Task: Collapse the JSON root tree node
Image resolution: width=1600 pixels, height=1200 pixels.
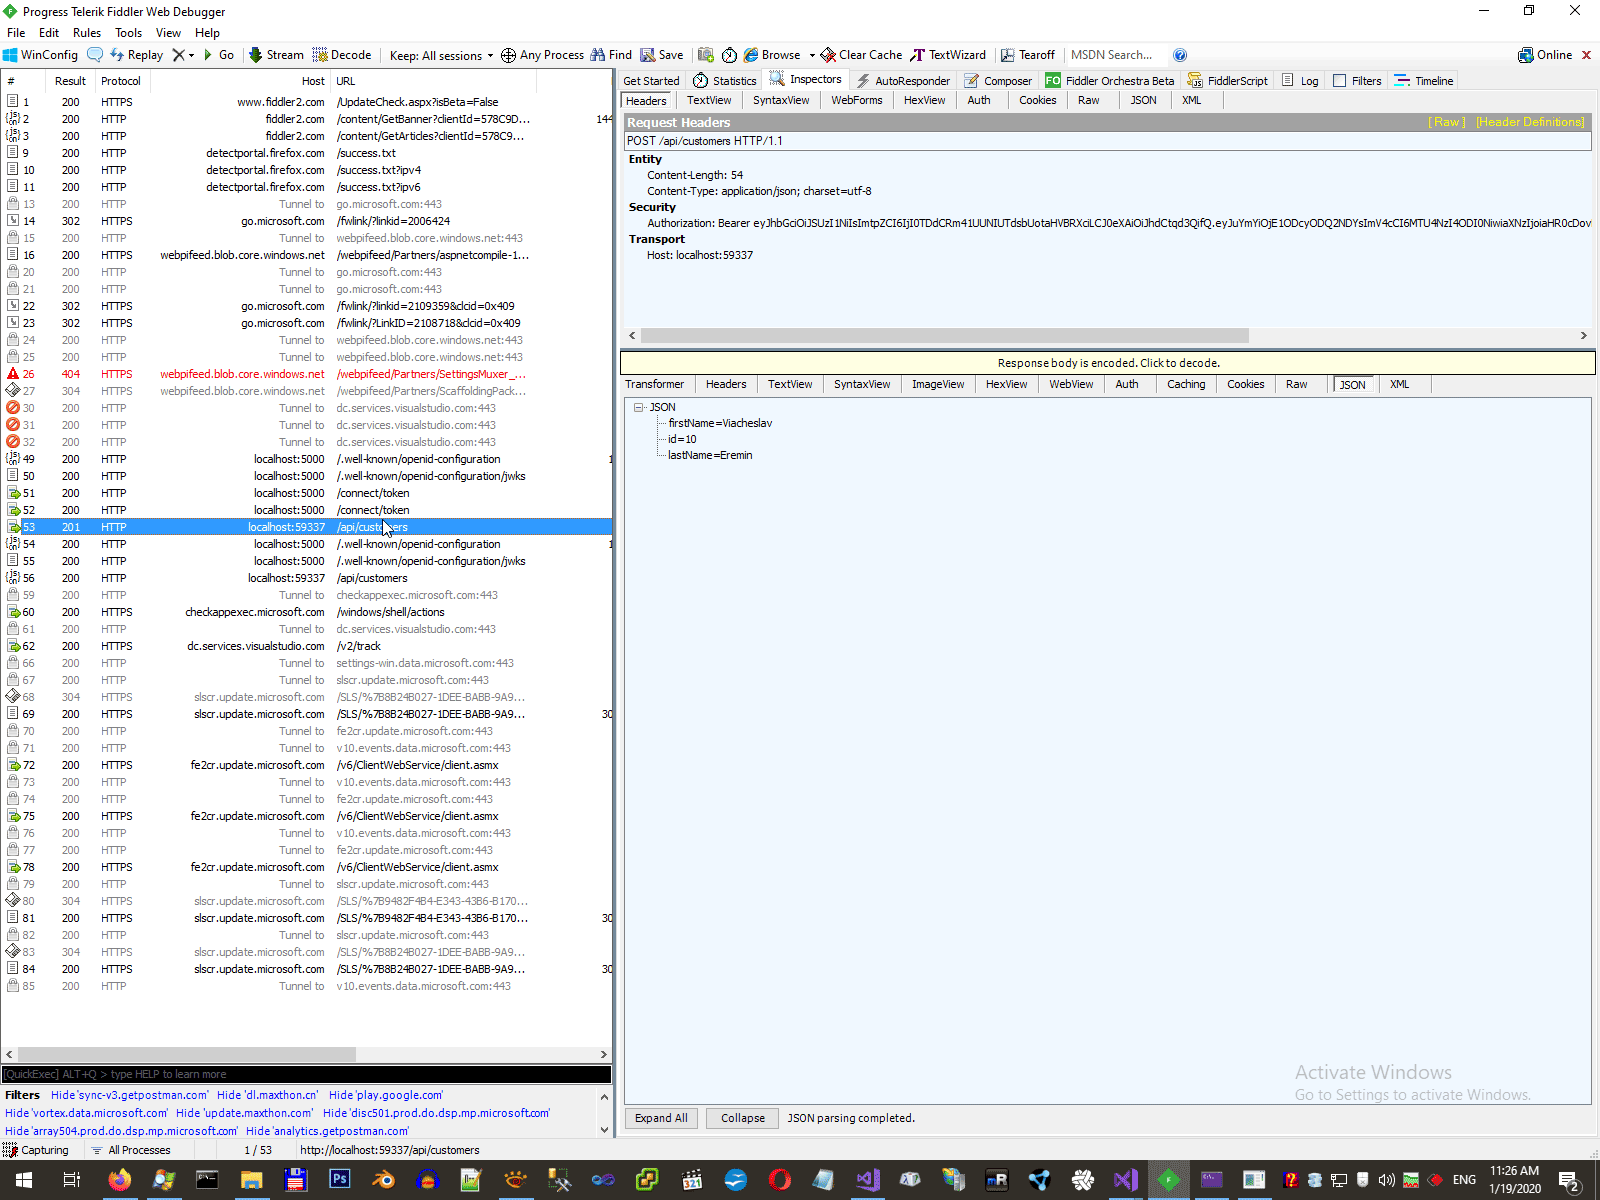Action: pyautogui.click(x=638, y=407)
